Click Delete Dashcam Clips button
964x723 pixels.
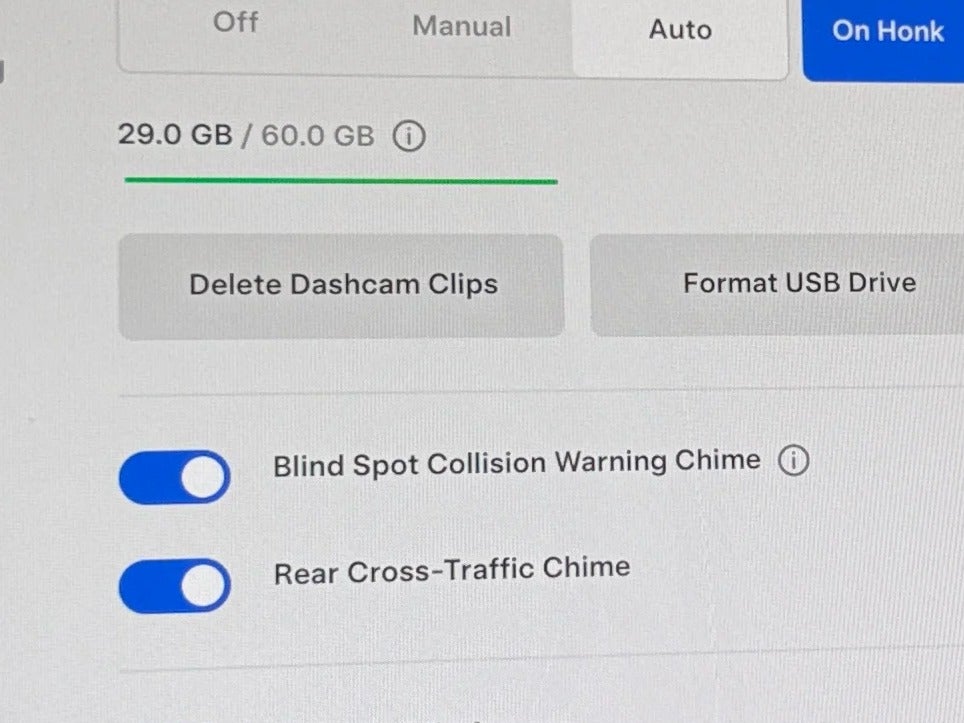tap(342, 286)
